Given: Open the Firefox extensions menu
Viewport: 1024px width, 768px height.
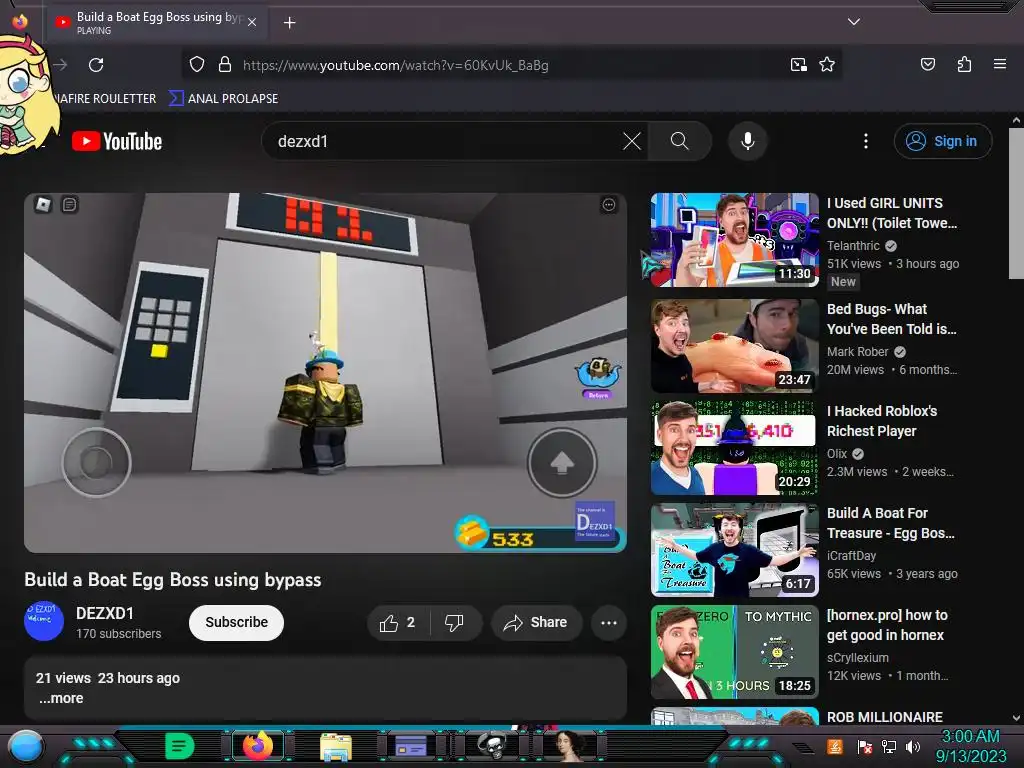Looking at the screenshot, I should tap(964, 64).
